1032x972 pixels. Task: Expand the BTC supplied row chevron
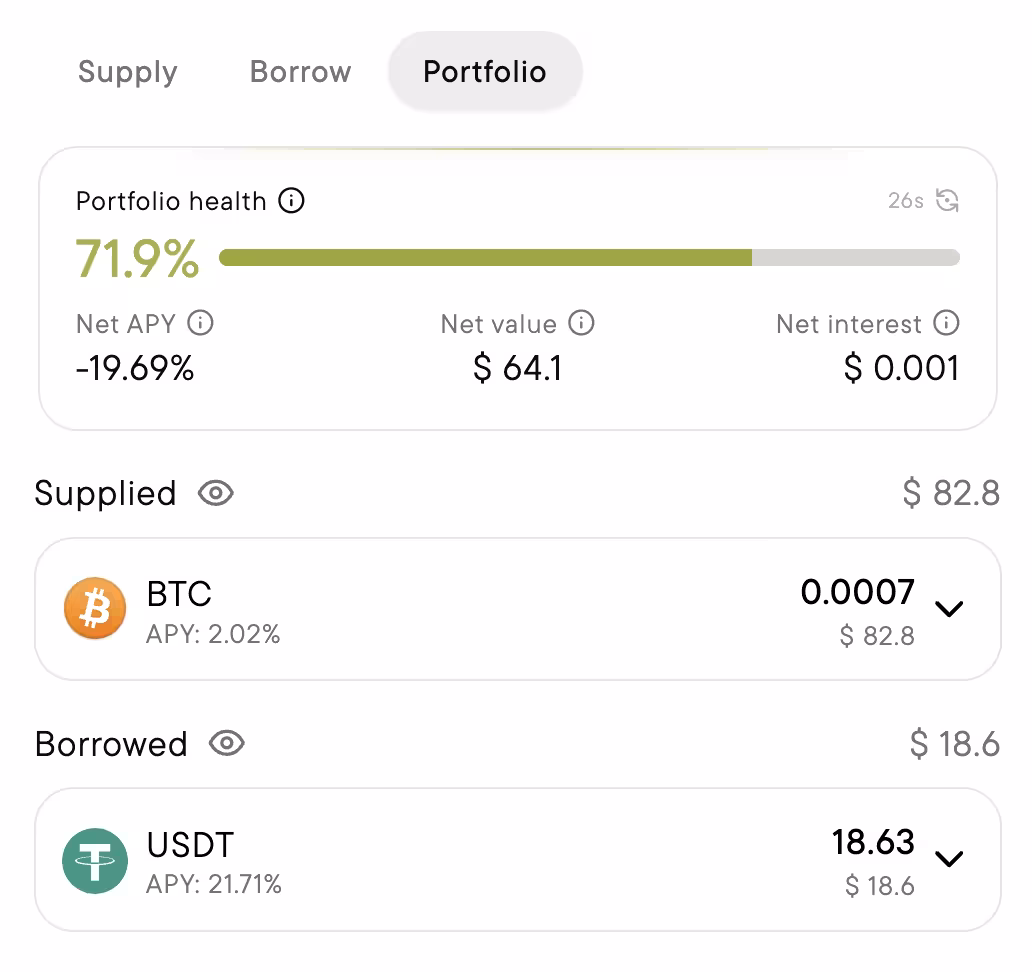tap(948, 608)
